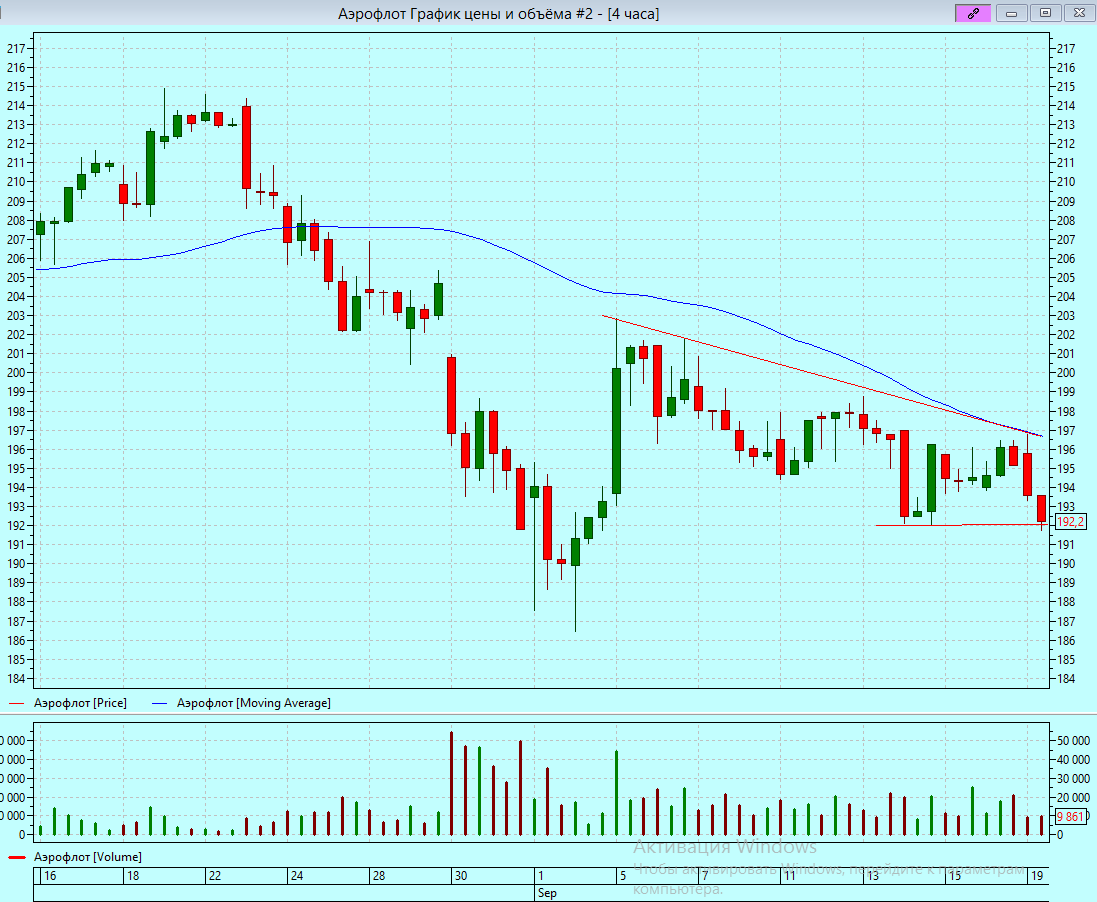Click the date label 30 on time axis
This screenshot has height=902, width=1097.
tap(460, 875)
